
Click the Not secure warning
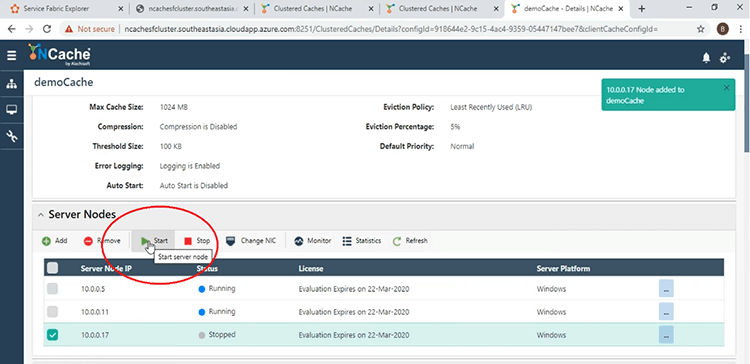(91, 29)
